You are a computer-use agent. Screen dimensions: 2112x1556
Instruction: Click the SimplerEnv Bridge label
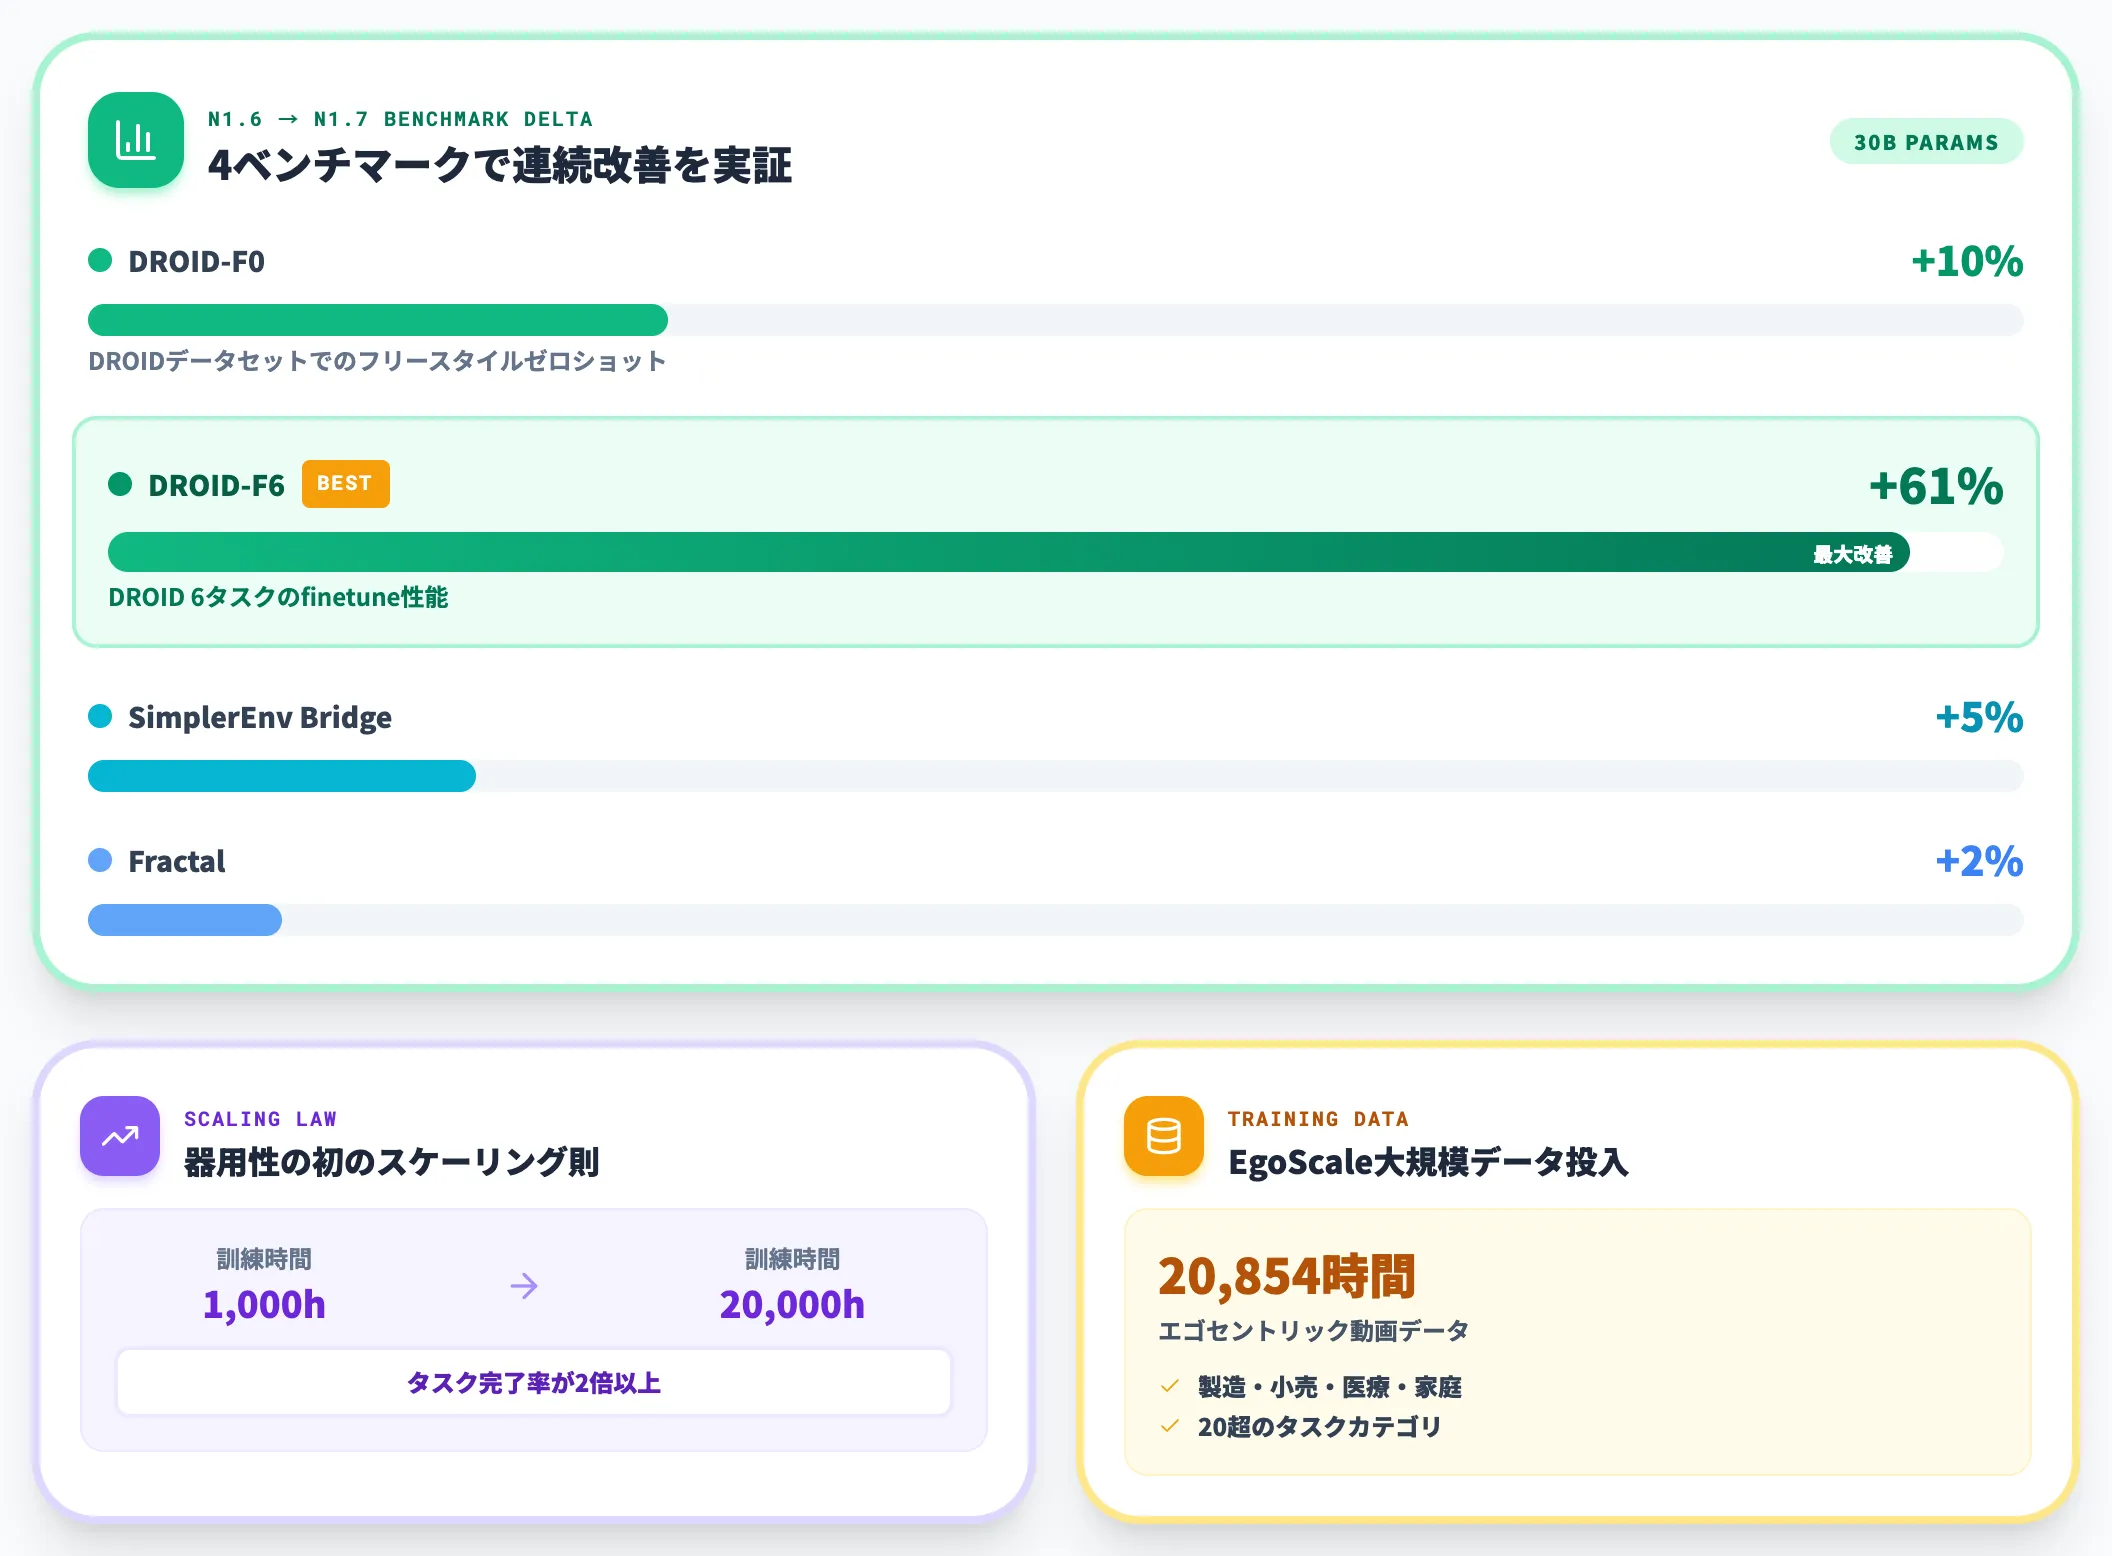coord(260,718)
